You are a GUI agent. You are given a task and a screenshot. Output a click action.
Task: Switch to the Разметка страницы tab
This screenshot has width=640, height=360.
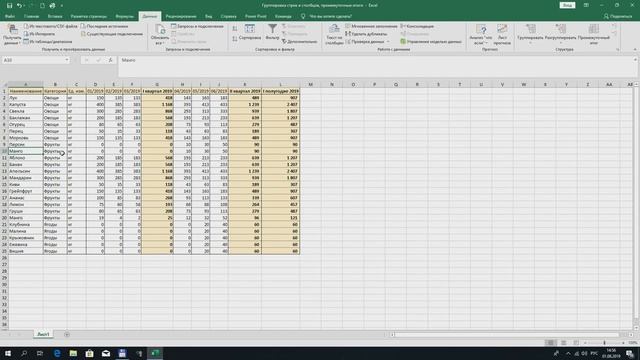[x=89, y=16]
